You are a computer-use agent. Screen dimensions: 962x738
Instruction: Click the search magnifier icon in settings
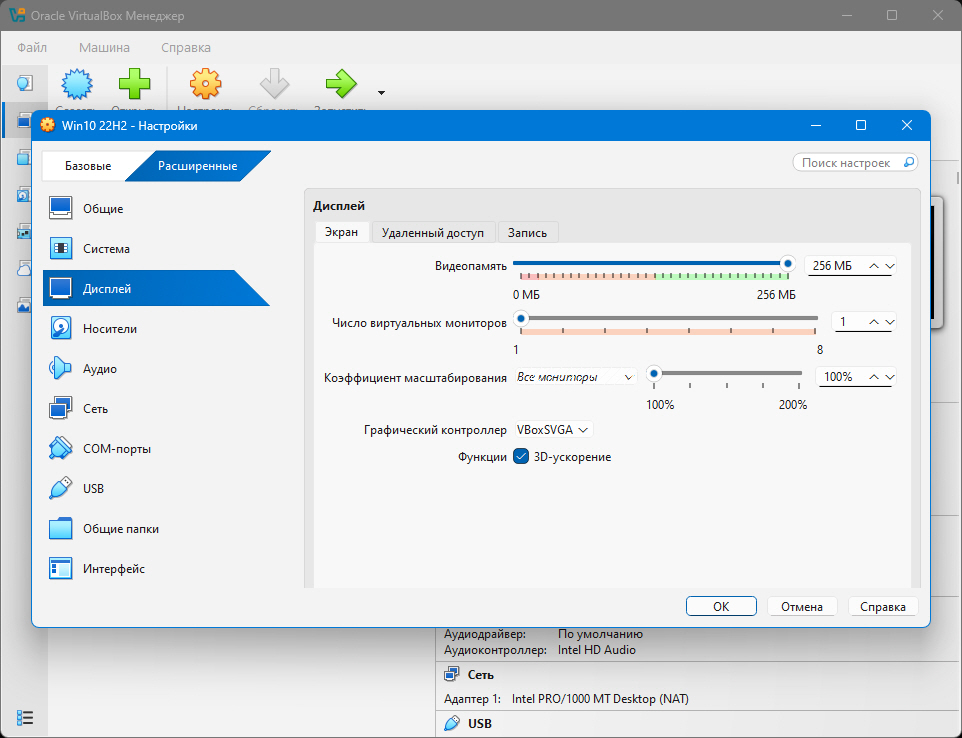[909, 163]
